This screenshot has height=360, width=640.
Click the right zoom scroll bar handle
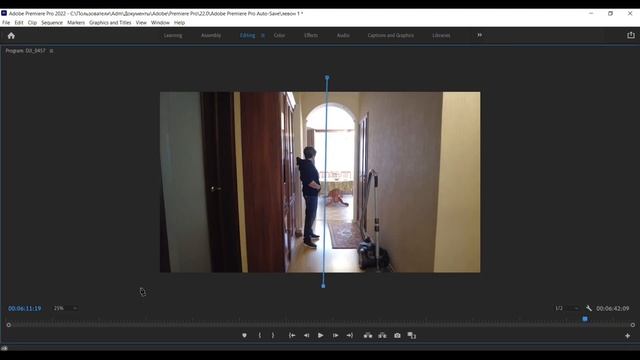click(x=633, y=325)
